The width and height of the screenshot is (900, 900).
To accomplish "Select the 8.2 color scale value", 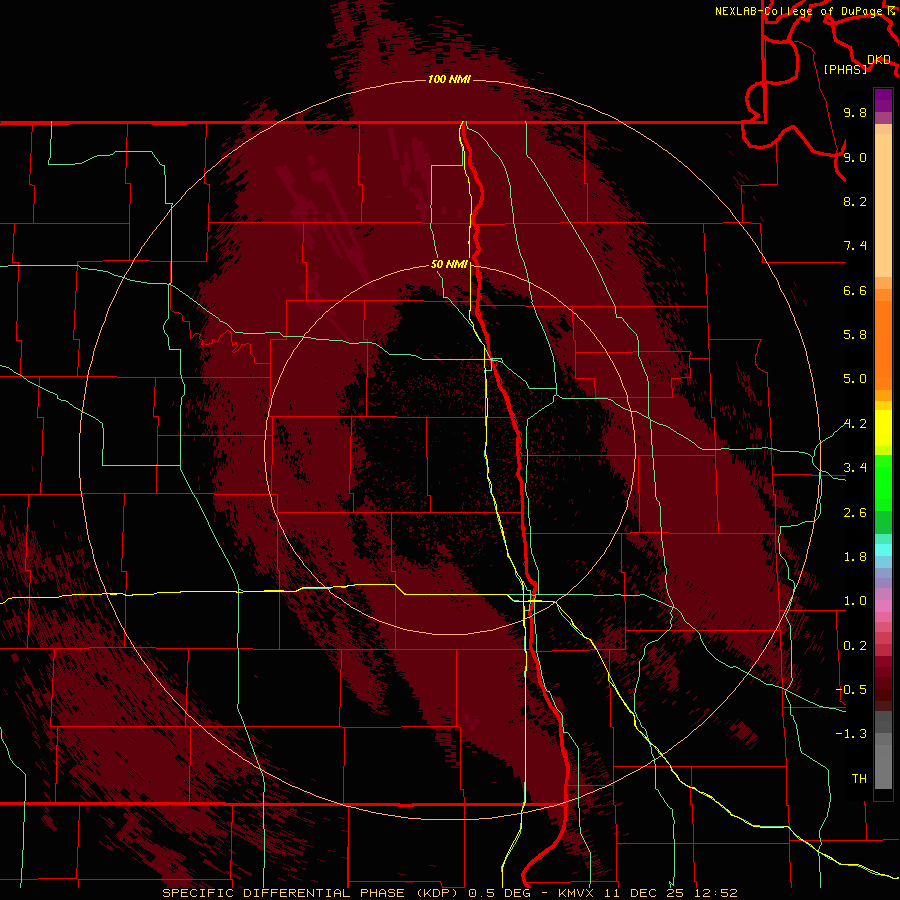I will pos(855,201).
